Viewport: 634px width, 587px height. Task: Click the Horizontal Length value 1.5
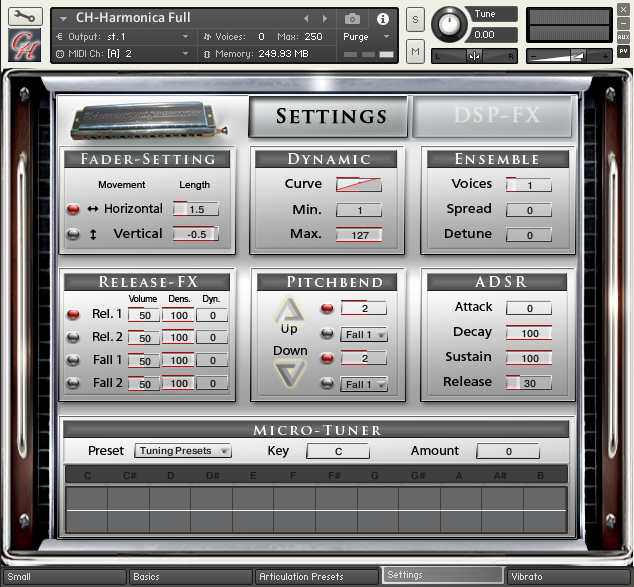[x=196, y=209]
